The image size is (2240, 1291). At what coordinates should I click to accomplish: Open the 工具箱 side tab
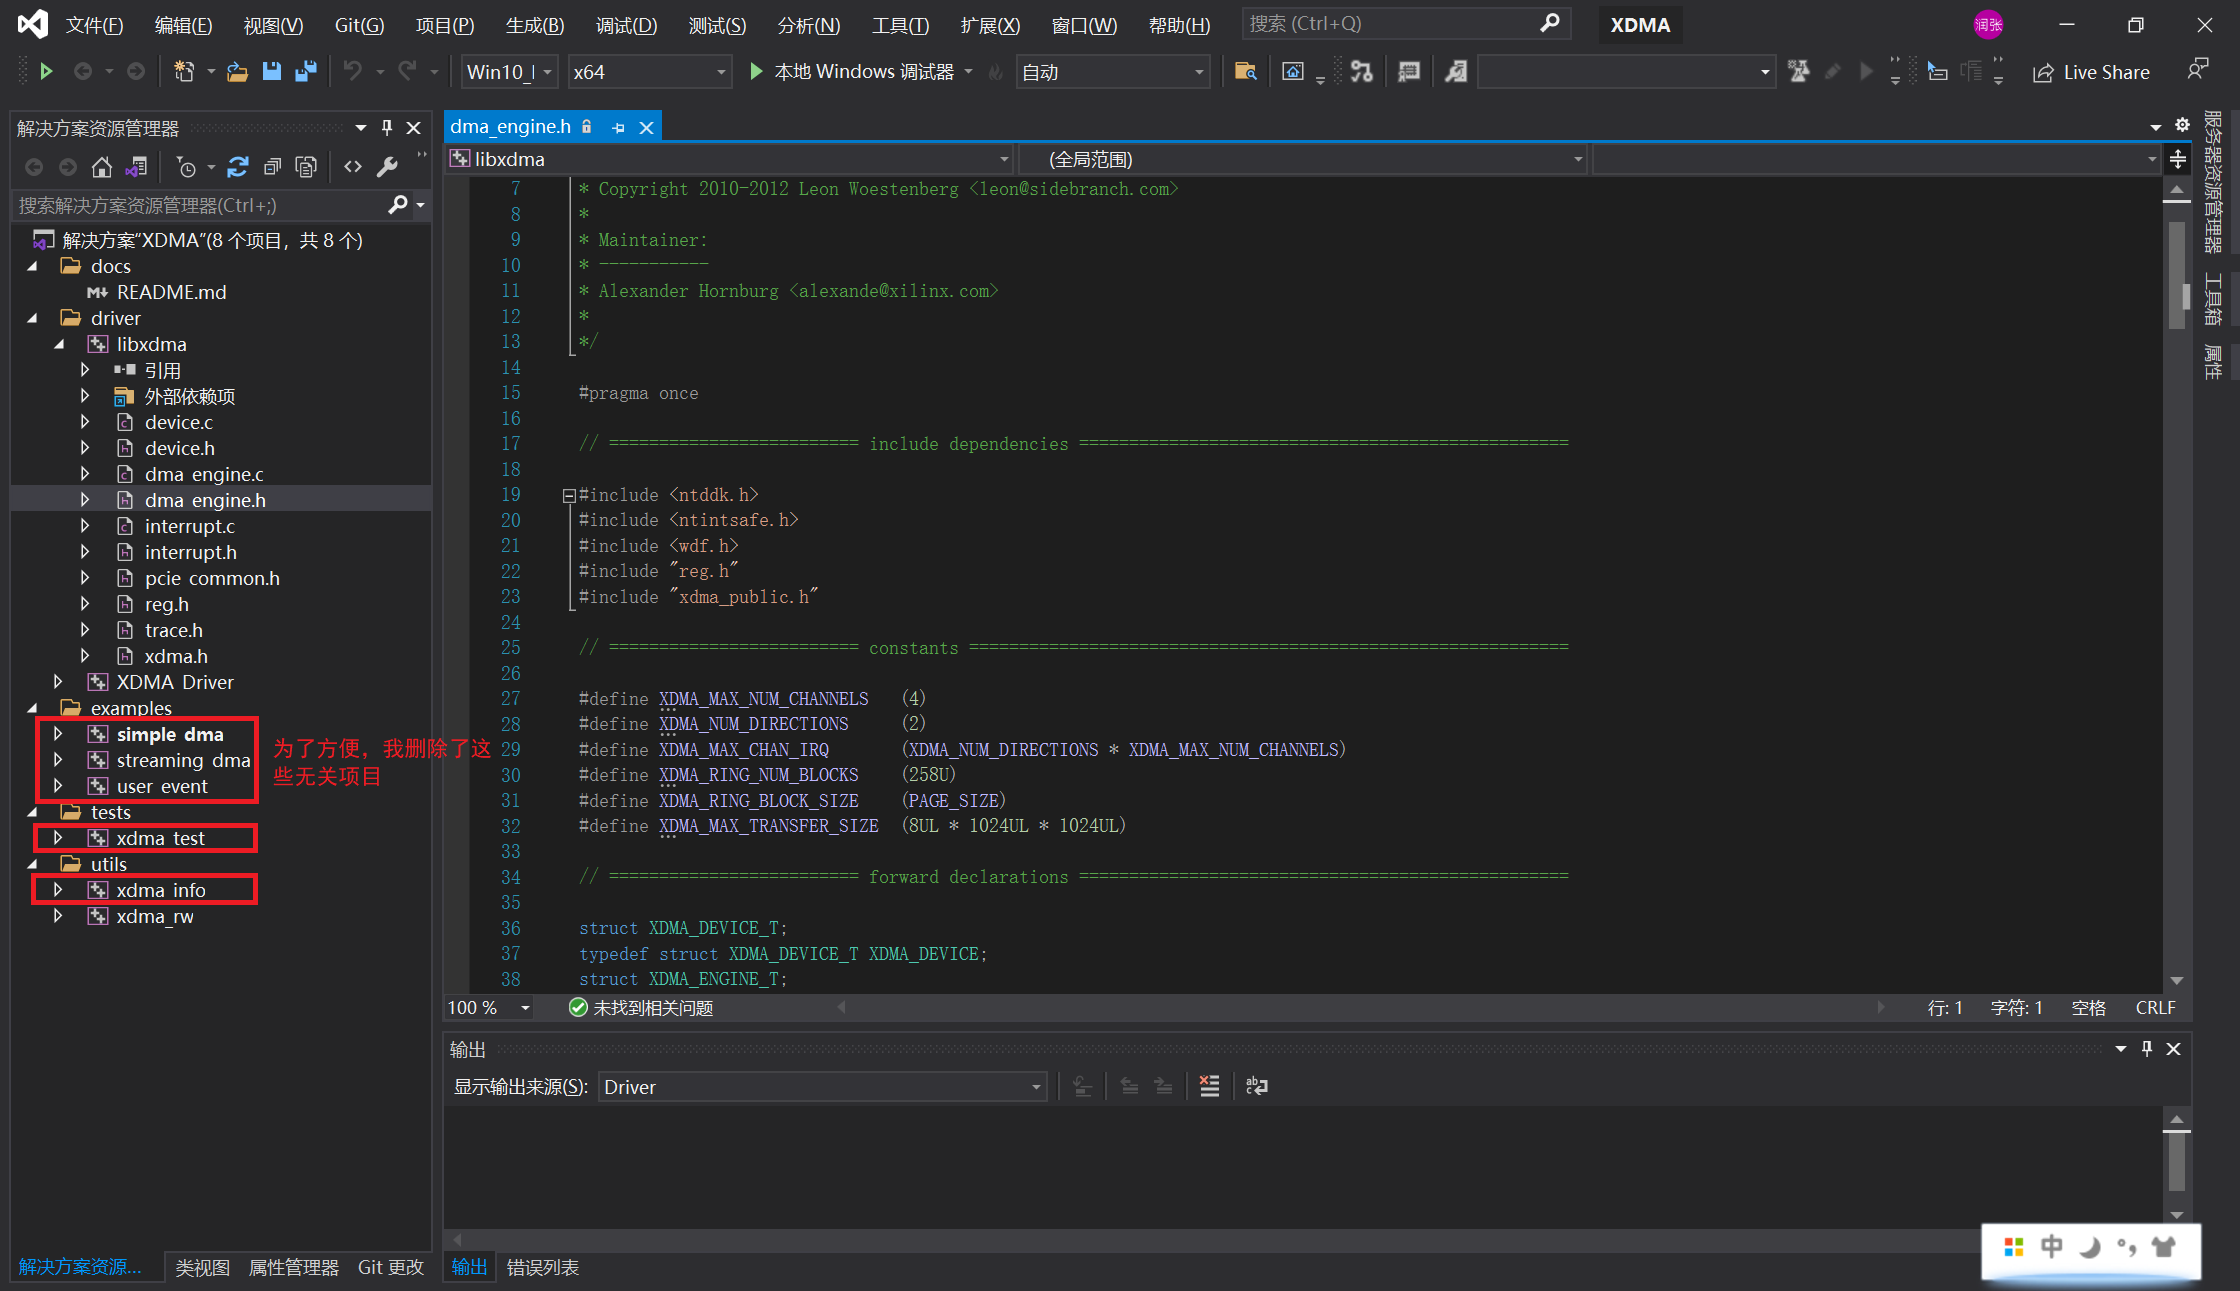2213,300
